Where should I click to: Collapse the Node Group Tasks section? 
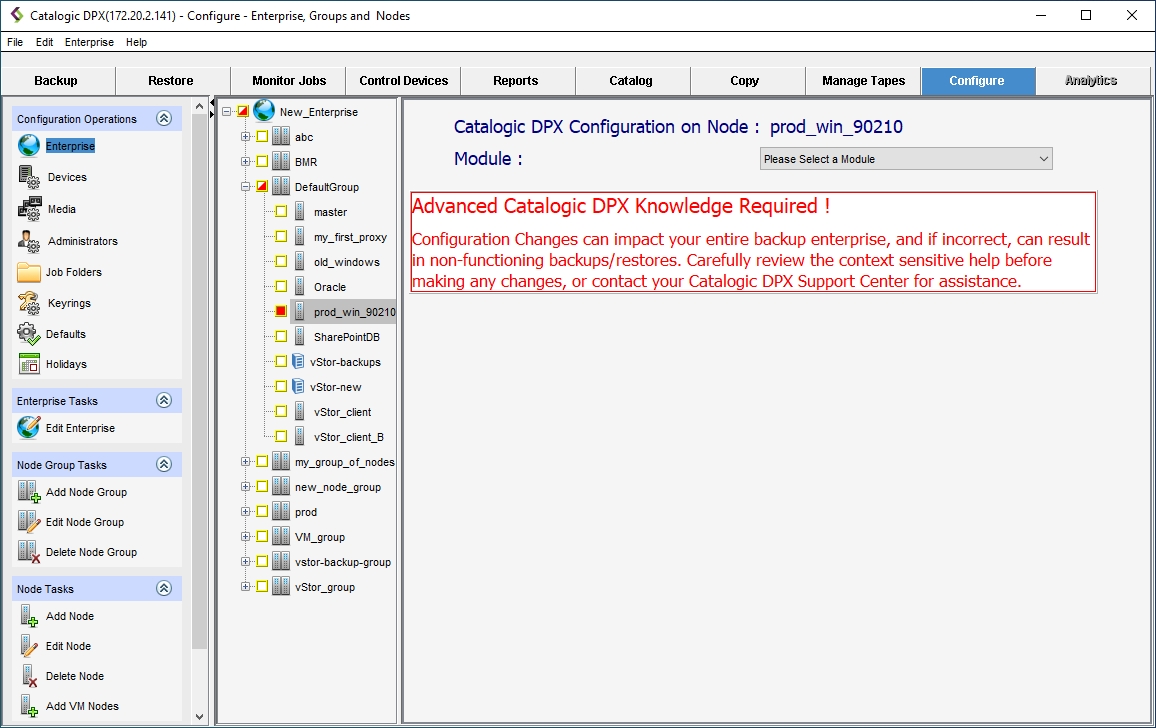(164, 465)
